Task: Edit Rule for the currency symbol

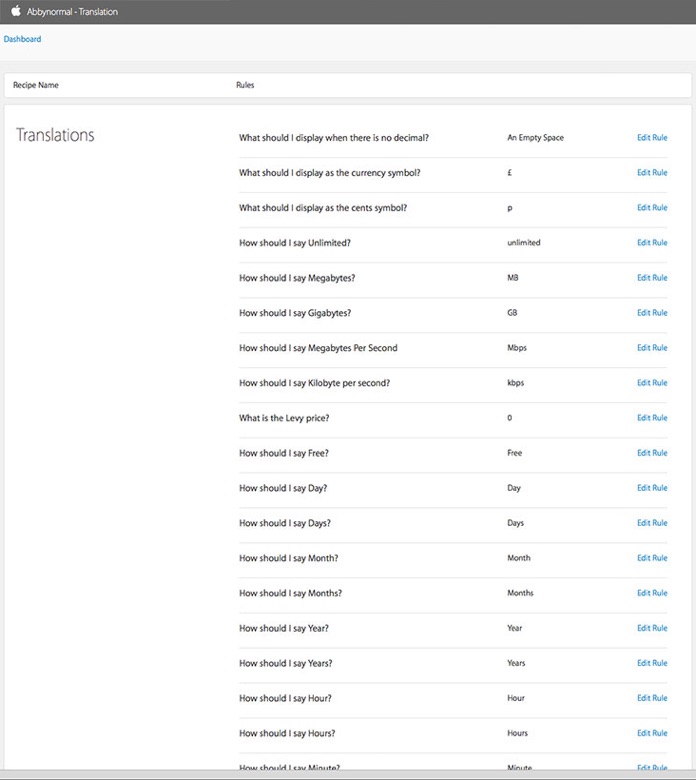Action: click(x=652, y=173)
